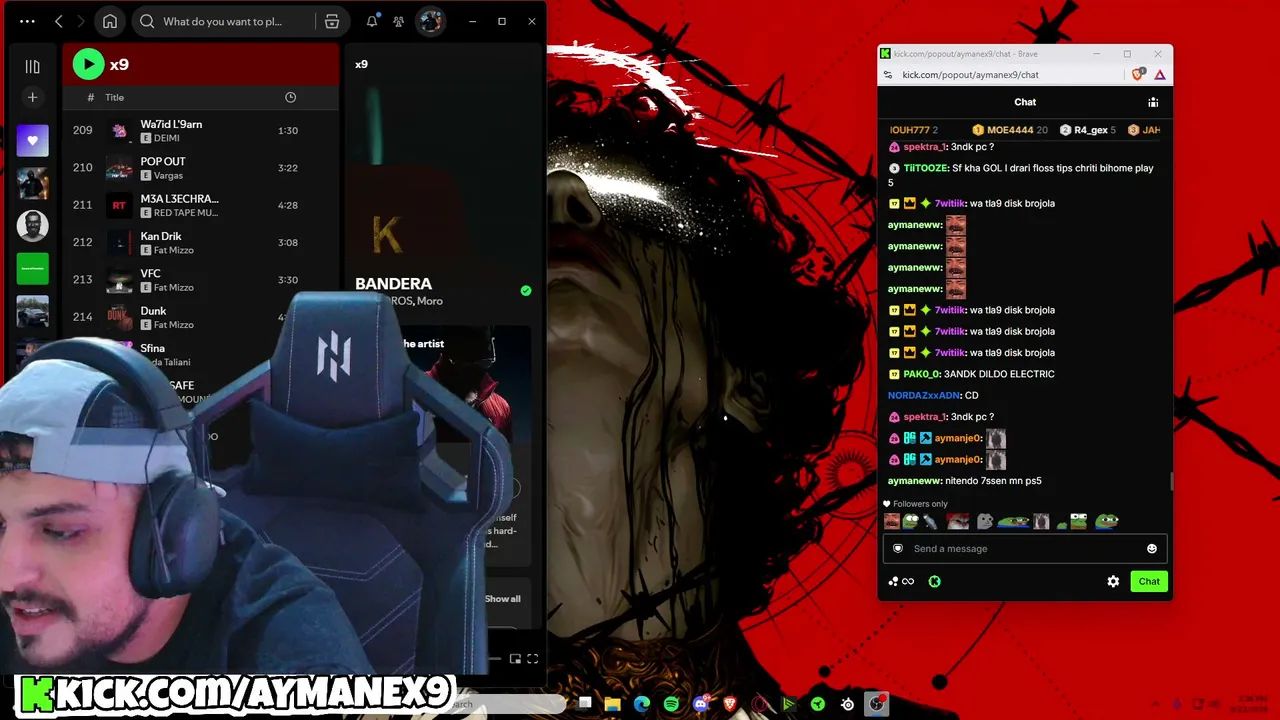Open TiiTOOZE username in chat

926,168
